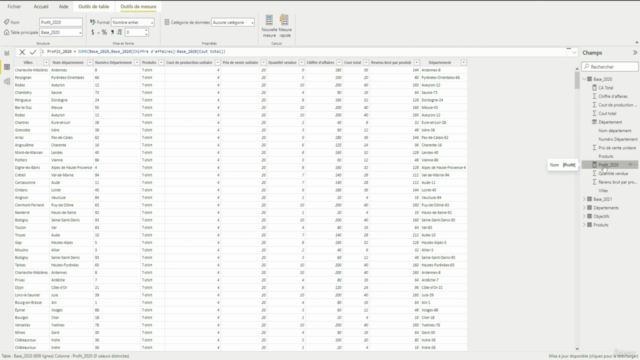Image resolution: width=640 pixels, height=360 pixels.
Task: Click sigma icon beside Cout total field
Action: [x=594, y=113]
